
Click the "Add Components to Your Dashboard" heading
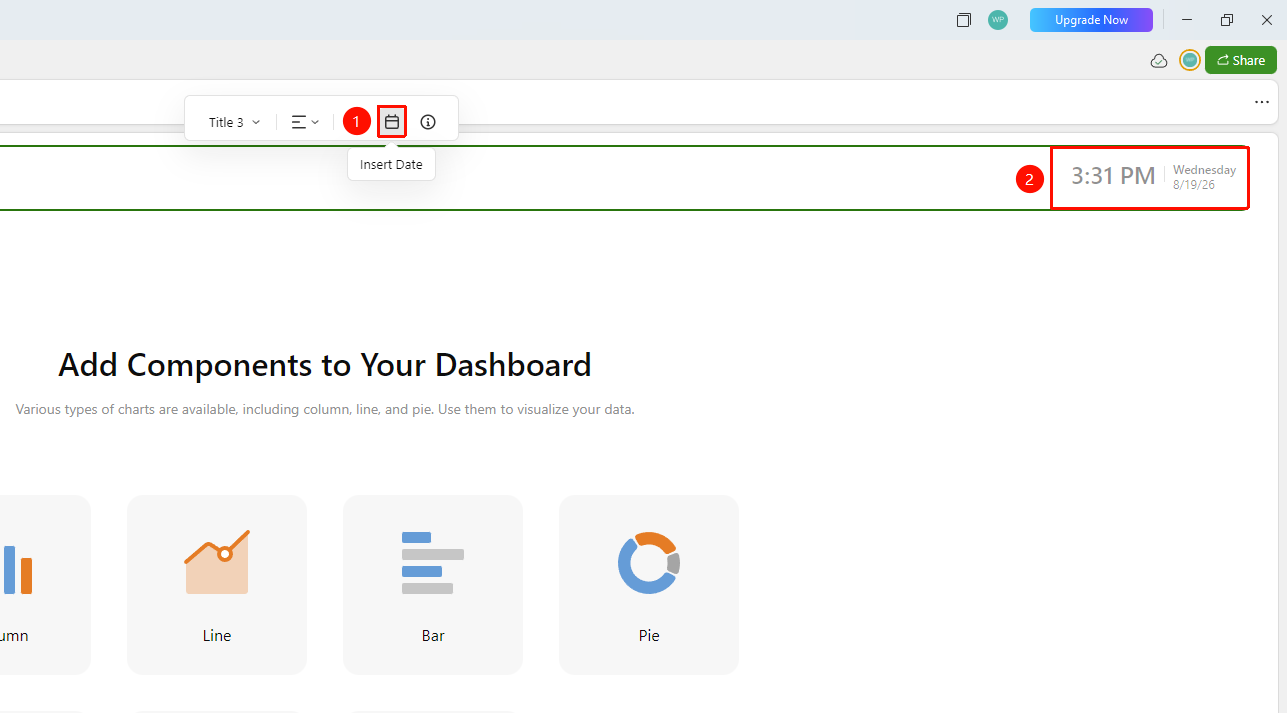pos(325,365)
